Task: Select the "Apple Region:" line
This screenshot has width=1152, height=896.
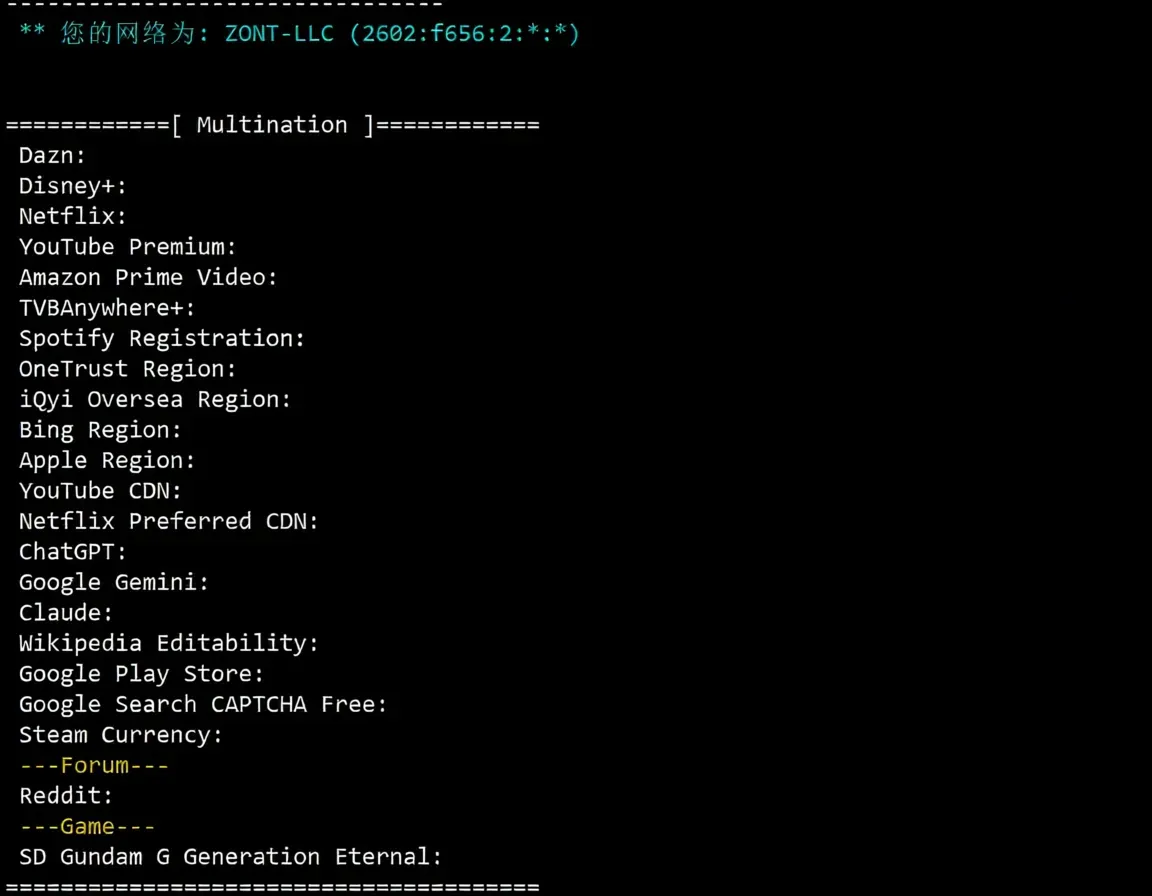Action: [x=107, y=460]
